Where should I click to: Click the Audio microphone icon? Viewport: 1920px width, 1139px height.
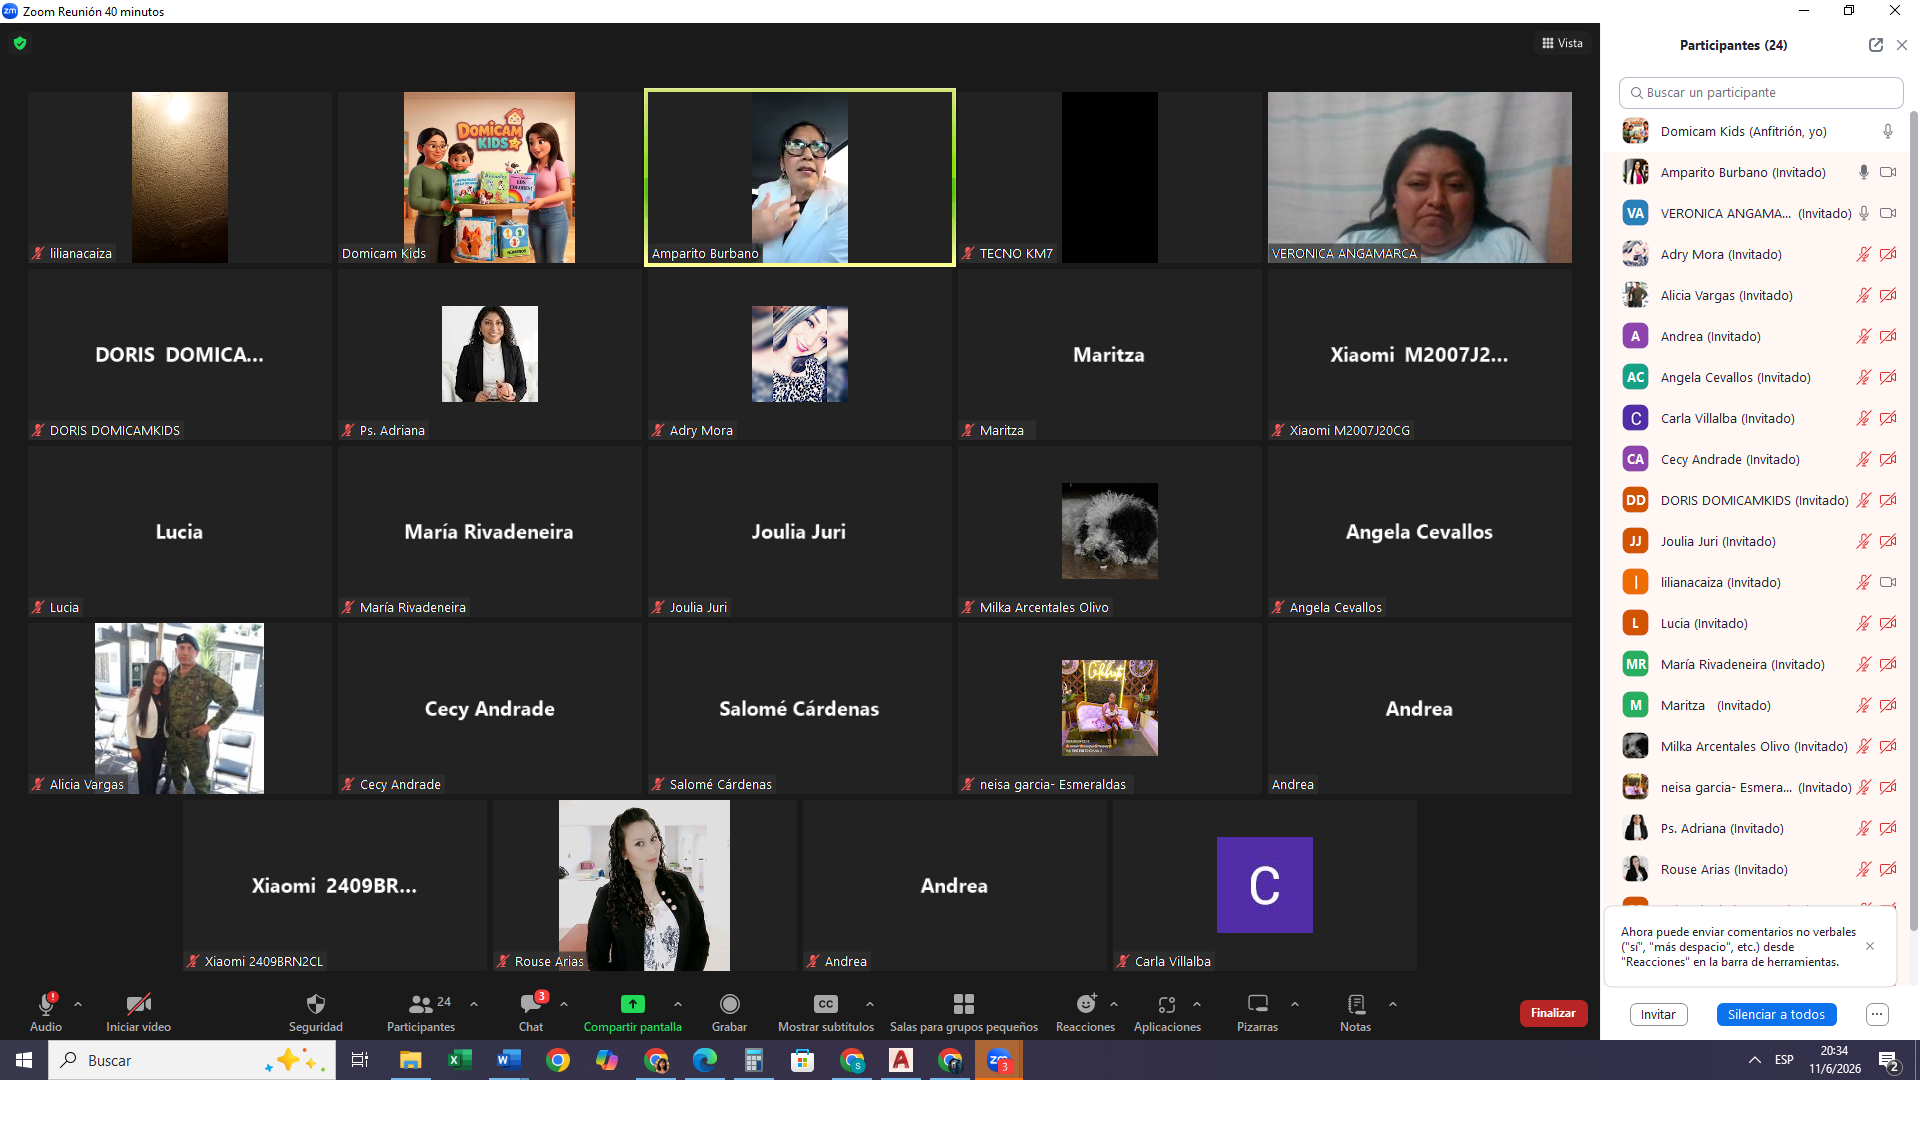[x=46, y=1004]
